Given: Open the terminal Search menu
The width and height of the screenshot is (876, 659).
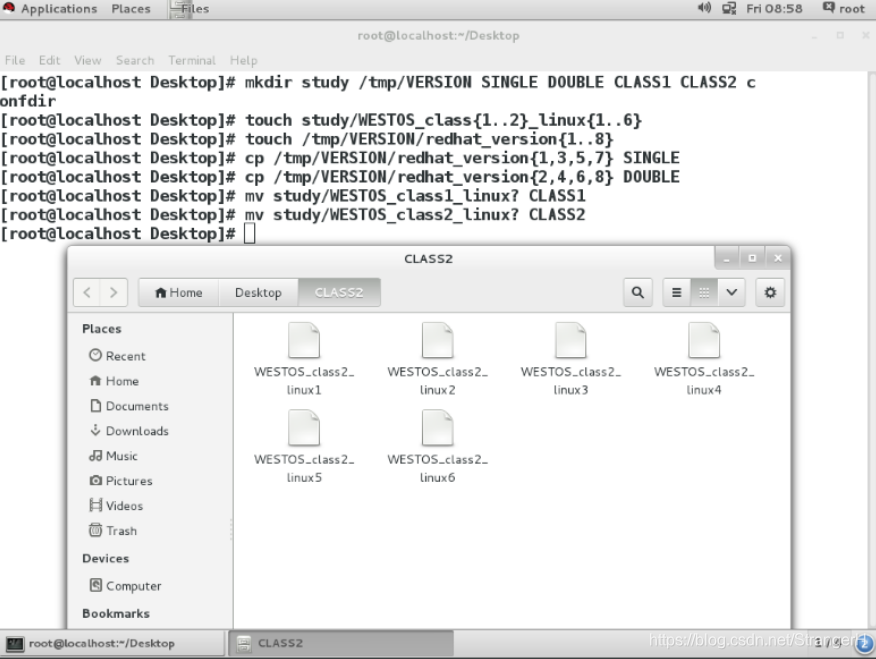Looking at the screenshot, I should 135,60.
